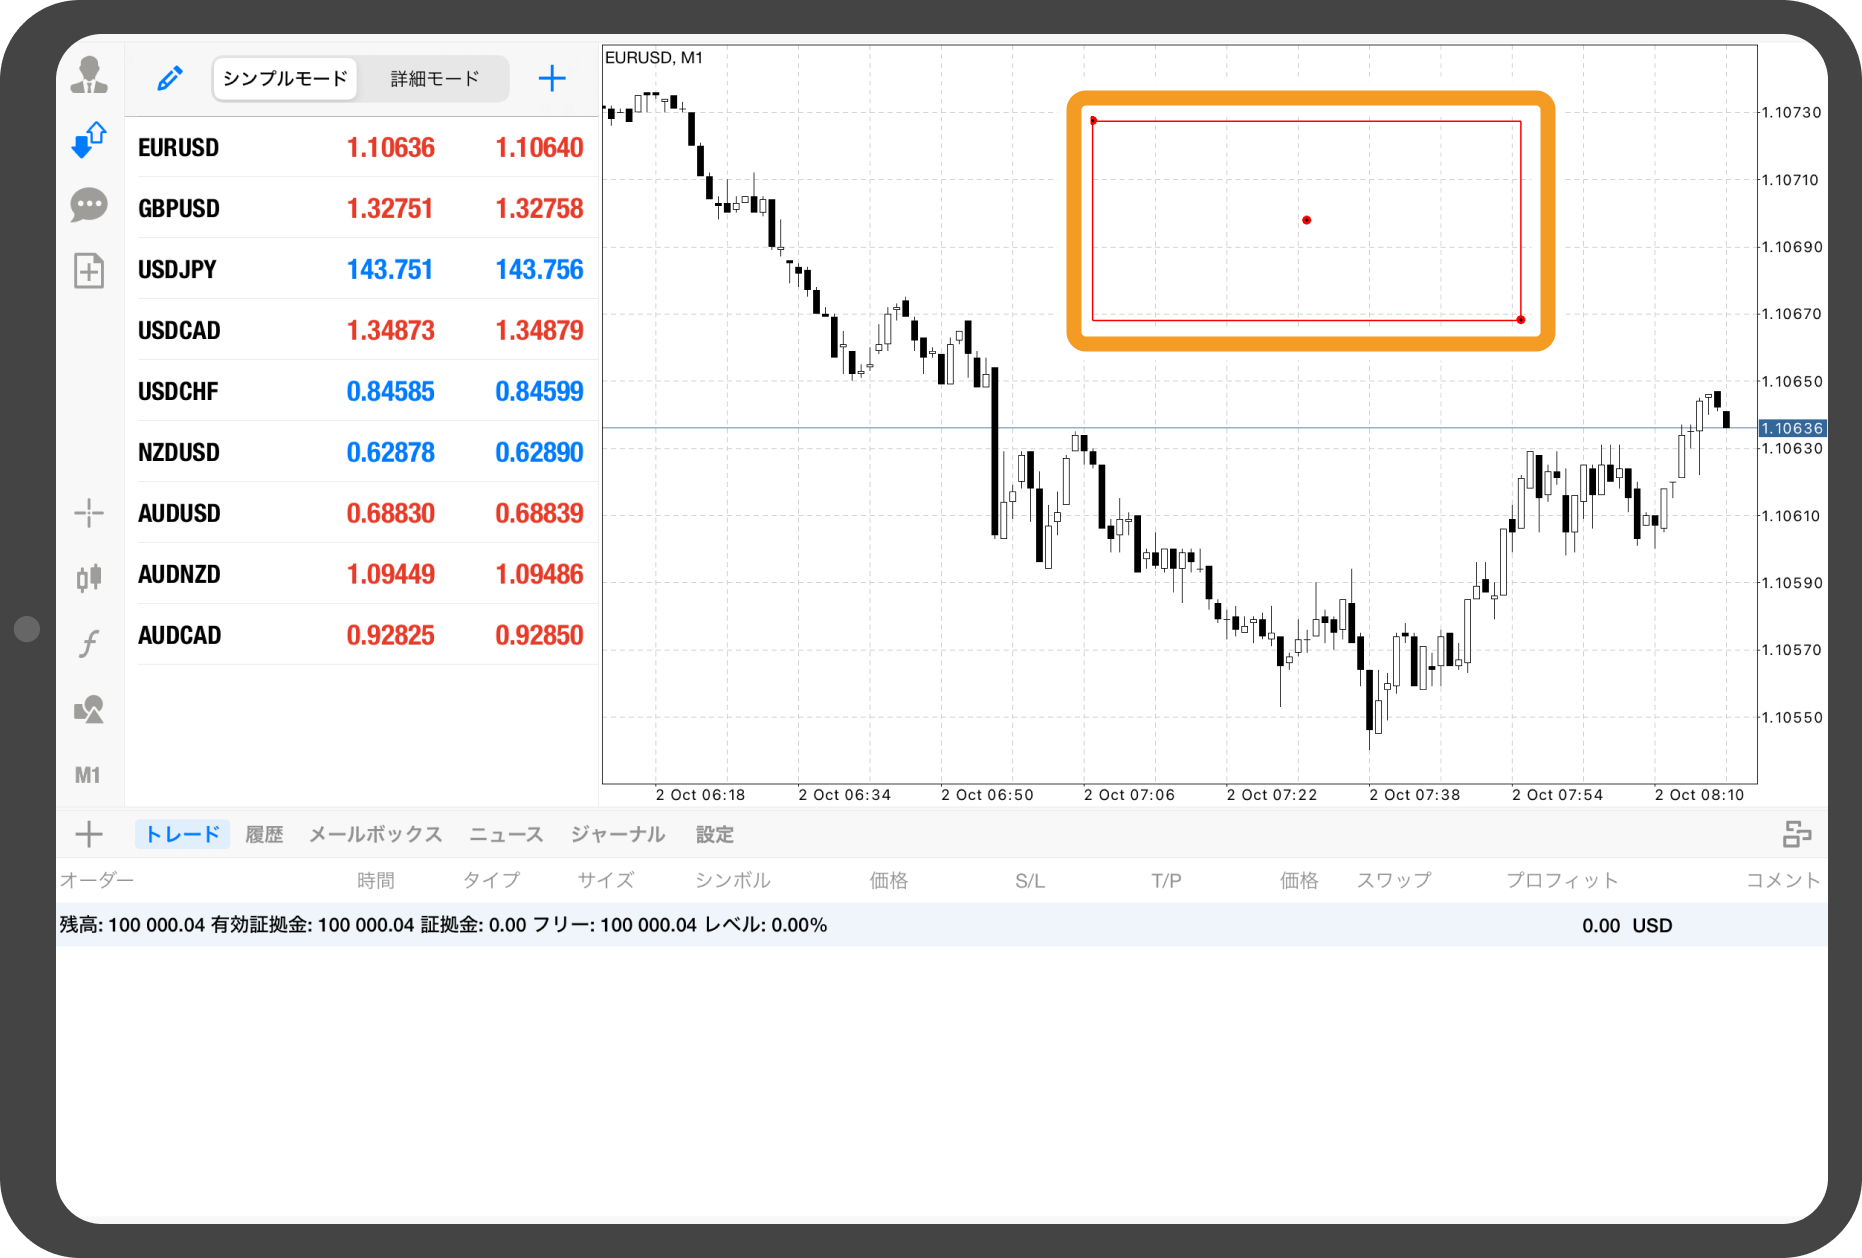Open the ニュース news tab
Screen dimensions: 1862x1258
click(506, 834)
